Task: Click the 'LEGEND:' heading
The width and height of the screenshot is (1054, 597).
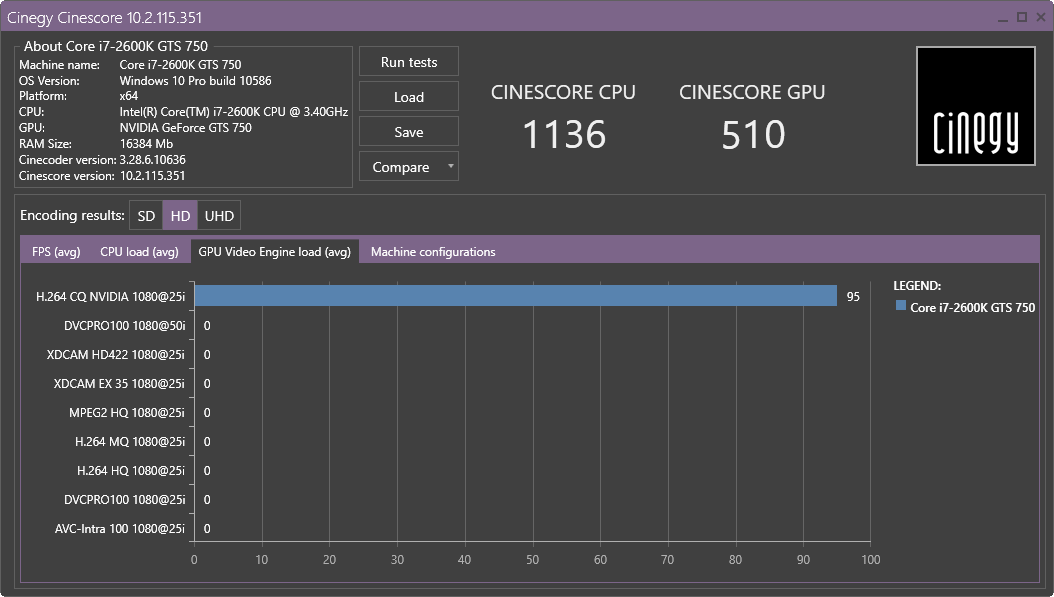Action: click(917, 286)
